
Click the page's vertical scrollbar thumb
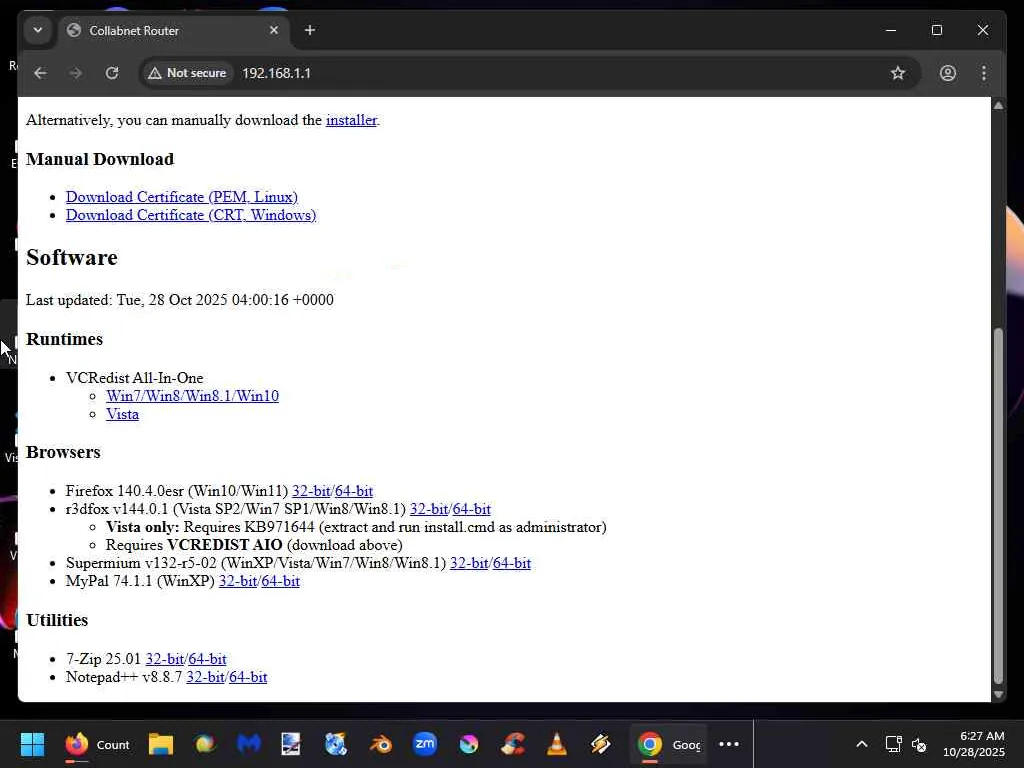pos(998,506)
